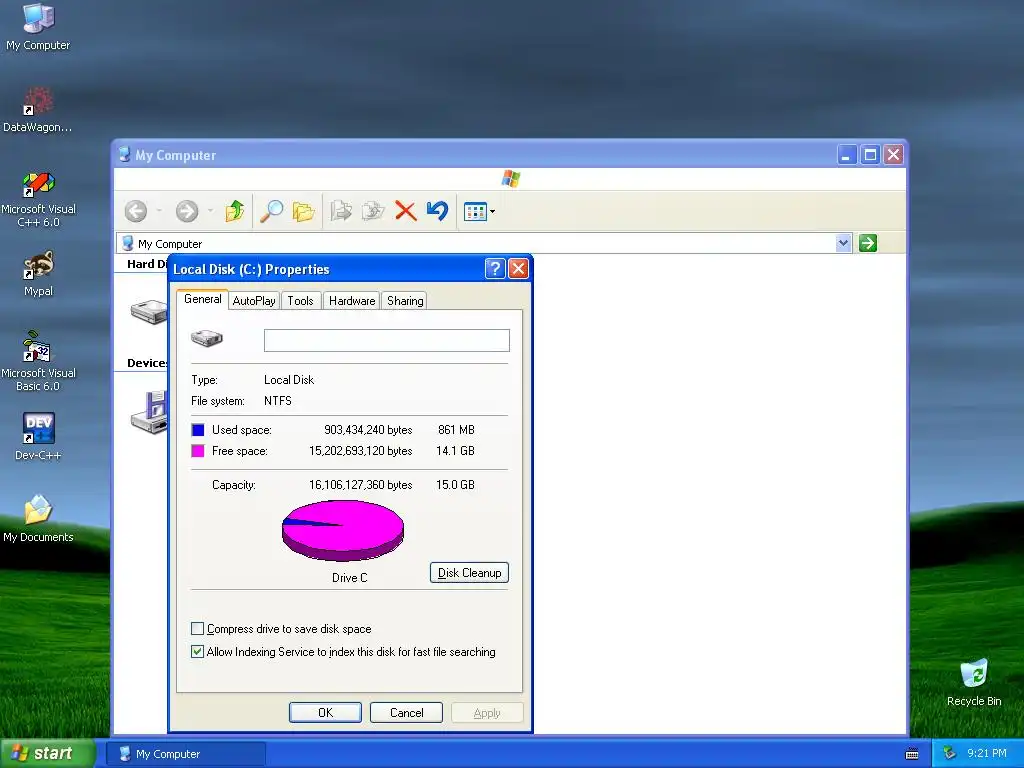The image size is (1024, 768).
Task: Switch to the Tools tab
Action: point(300,300)
